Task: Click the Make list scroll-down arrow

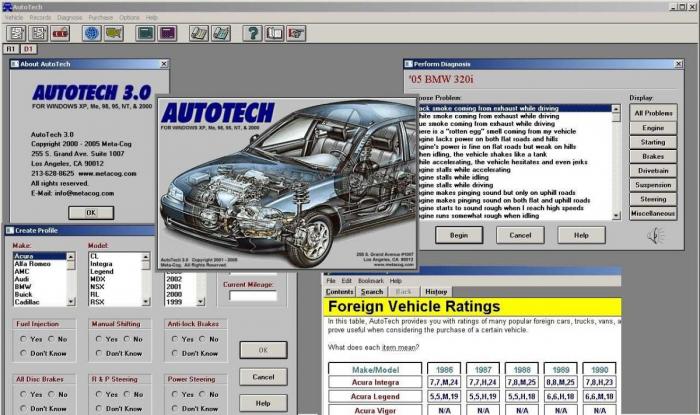Action: tap(71, 302)
